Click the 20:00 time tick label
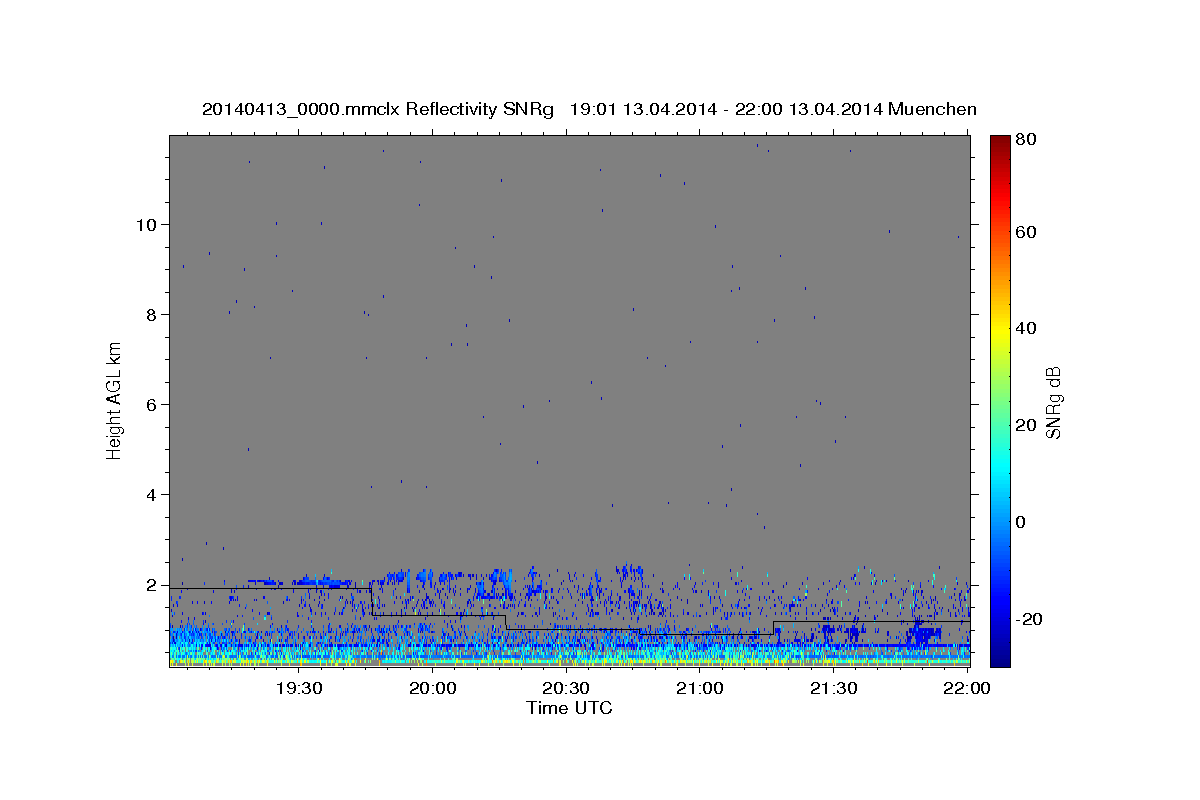Image resolution: width=1200 pixels, height=800 pixels. pyautogui.click(x=432, y=688)
